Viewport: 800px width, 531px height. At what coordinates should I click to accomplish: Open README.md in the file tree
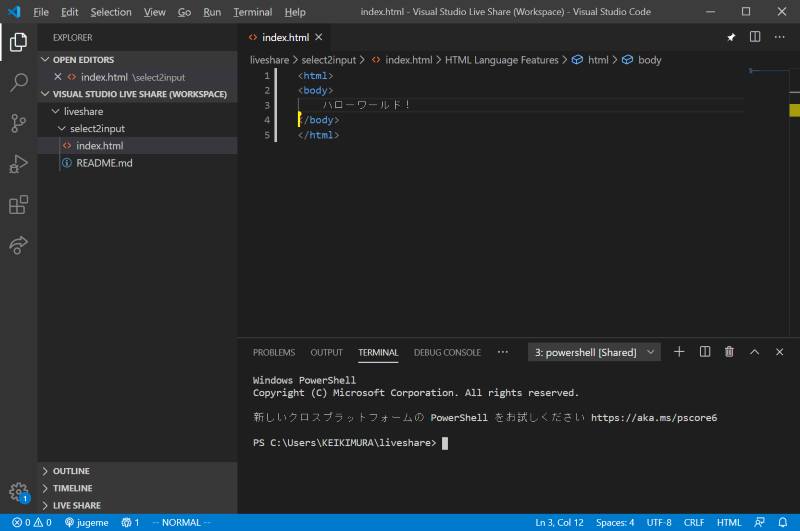tap(138, 163)
